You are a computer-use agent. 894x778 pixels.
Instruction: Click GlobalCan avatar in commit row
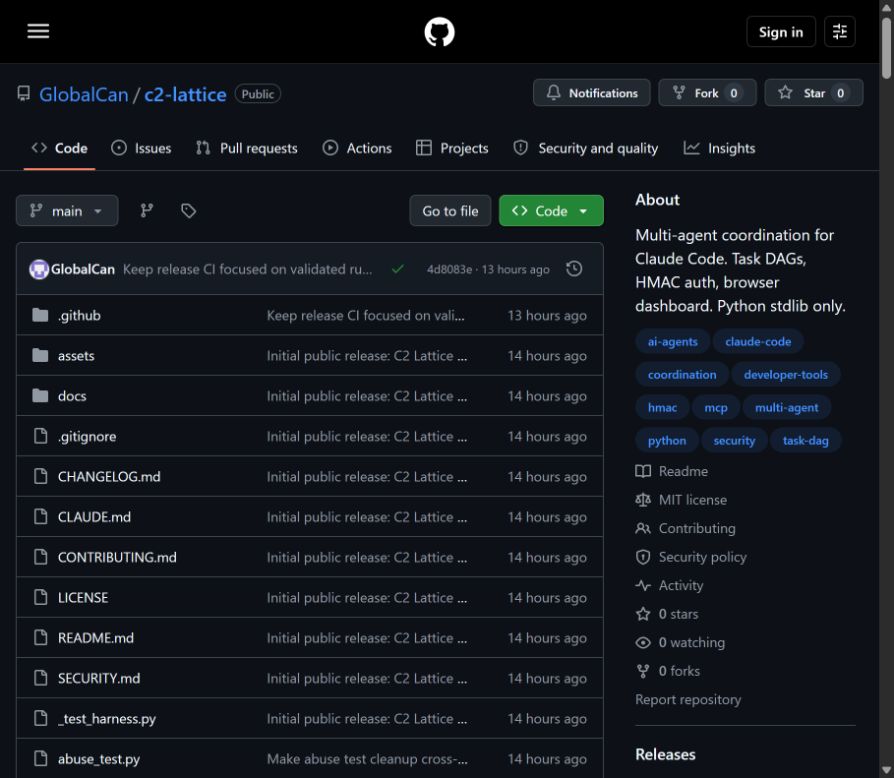(x=39, y=269)
